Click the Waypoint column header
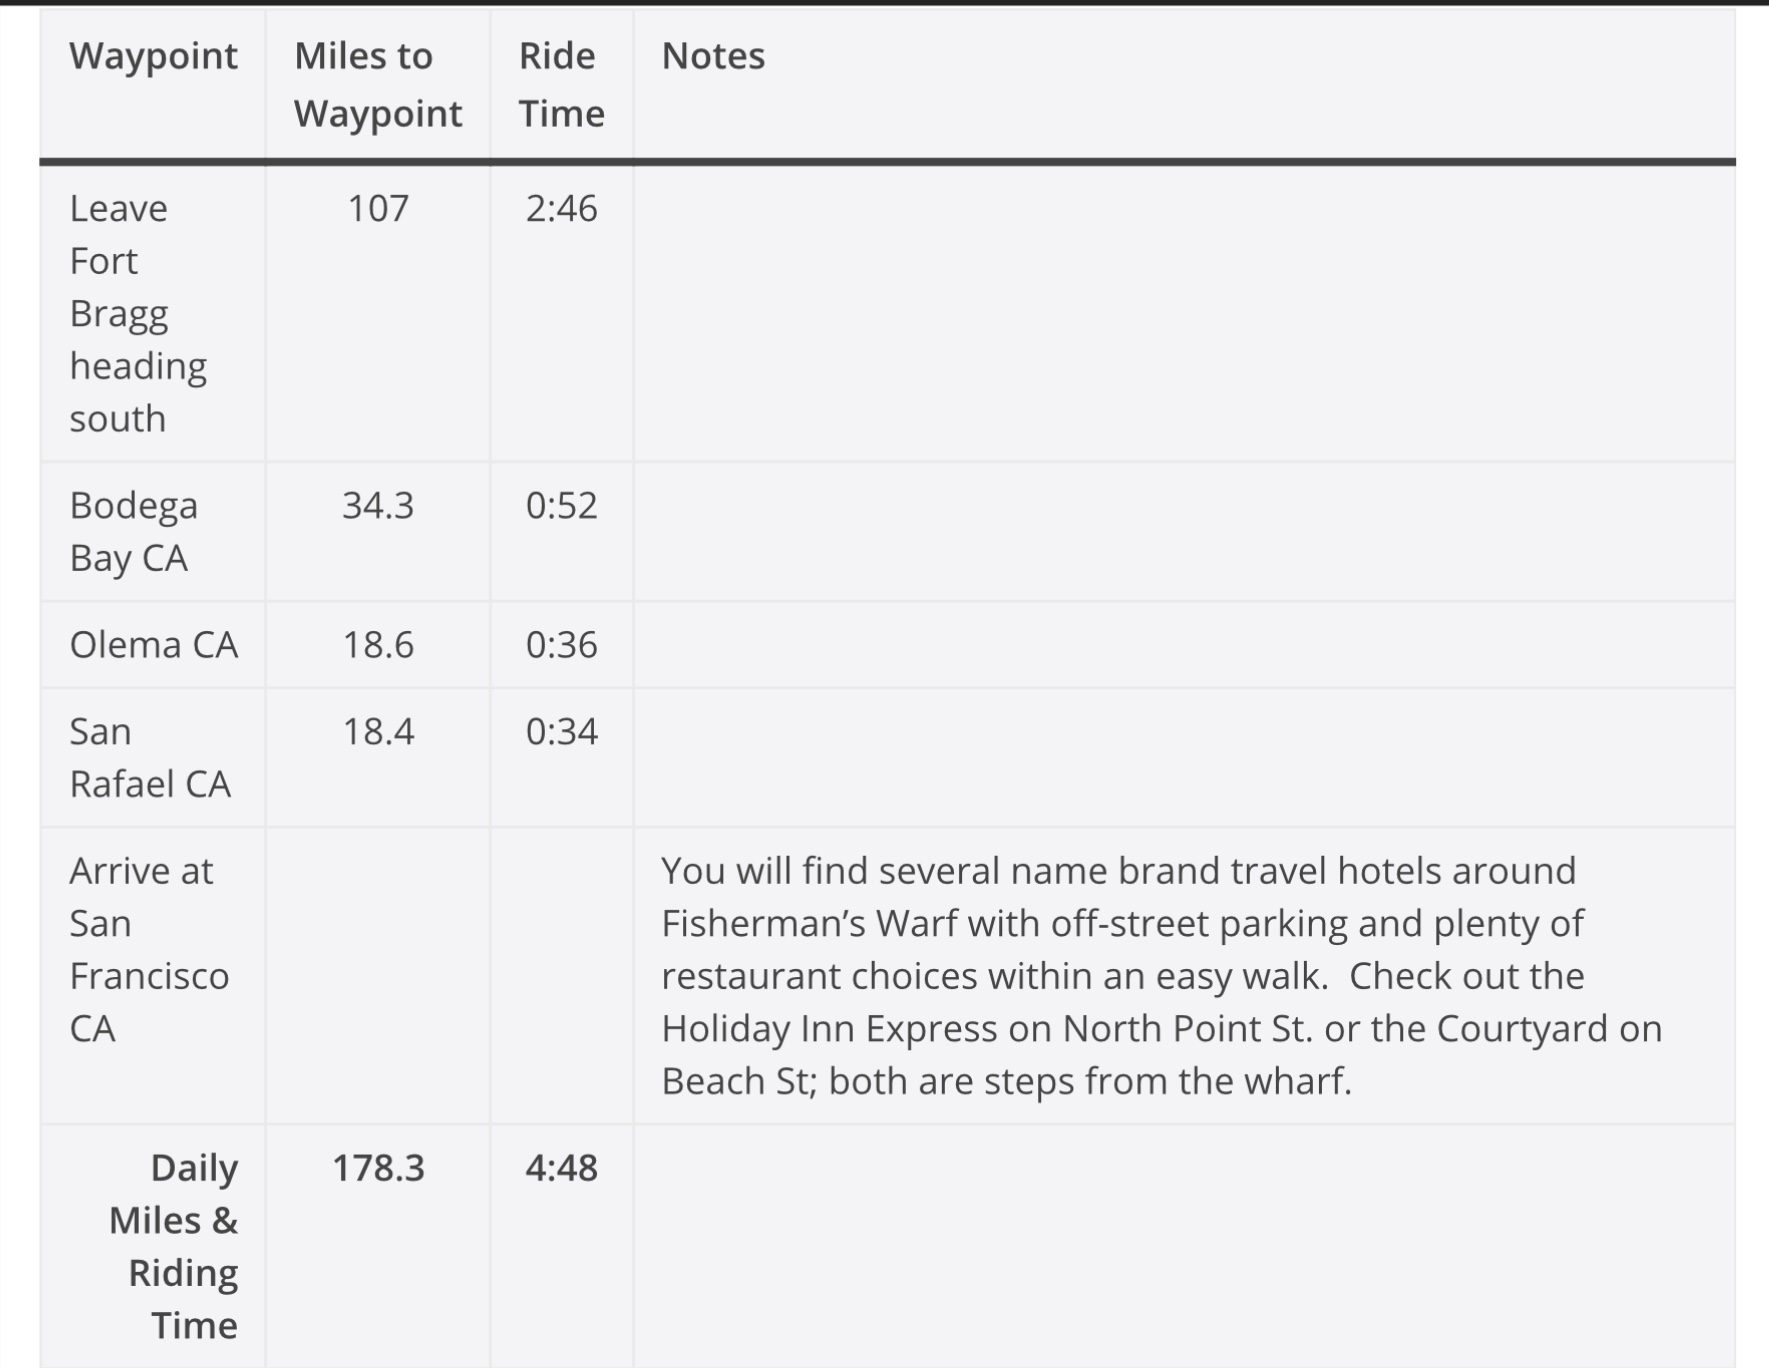 [x=153, y=56]
